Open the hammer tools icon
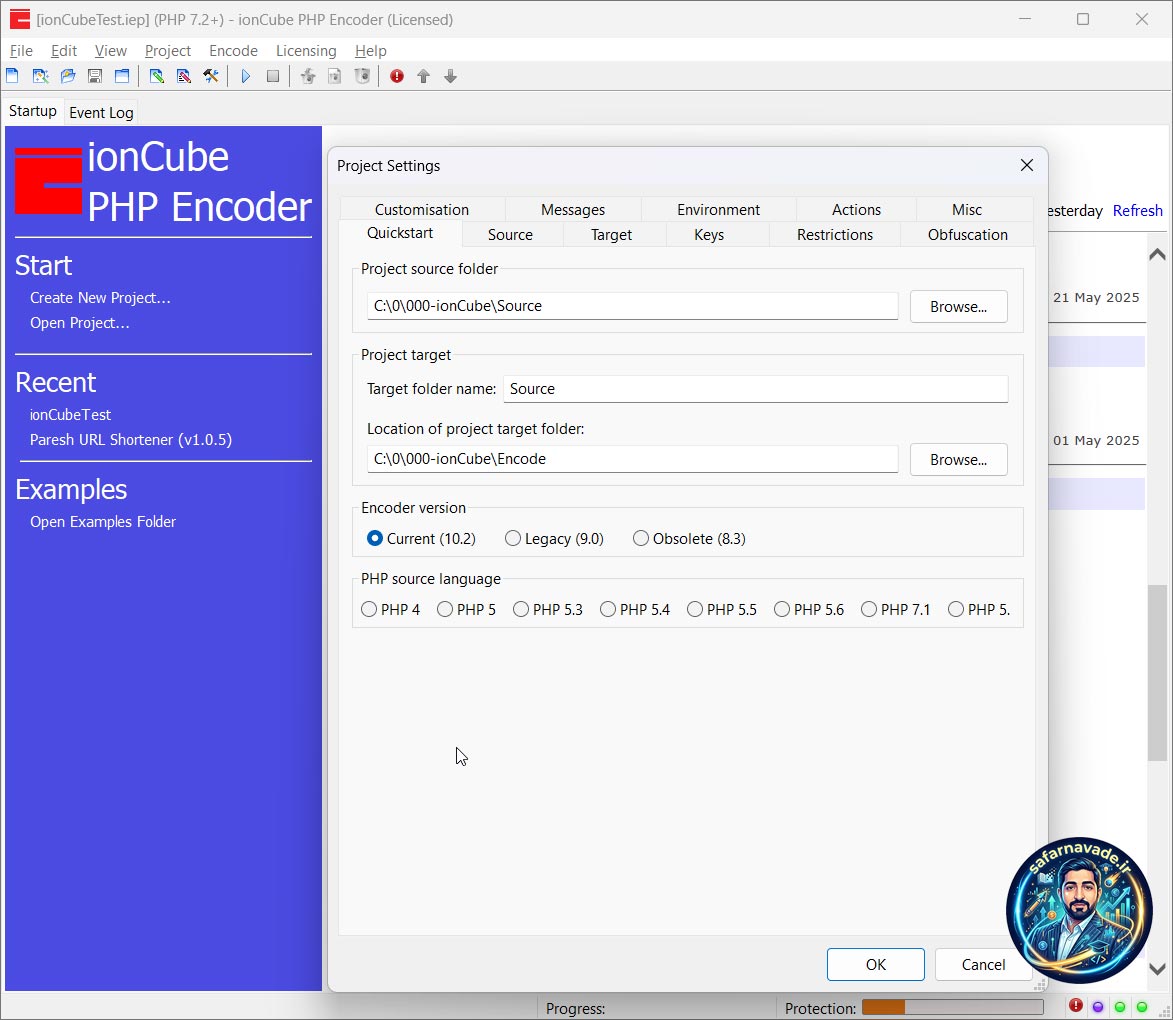Viewport: 1173px width, 1020px height. tap(211, 76)
